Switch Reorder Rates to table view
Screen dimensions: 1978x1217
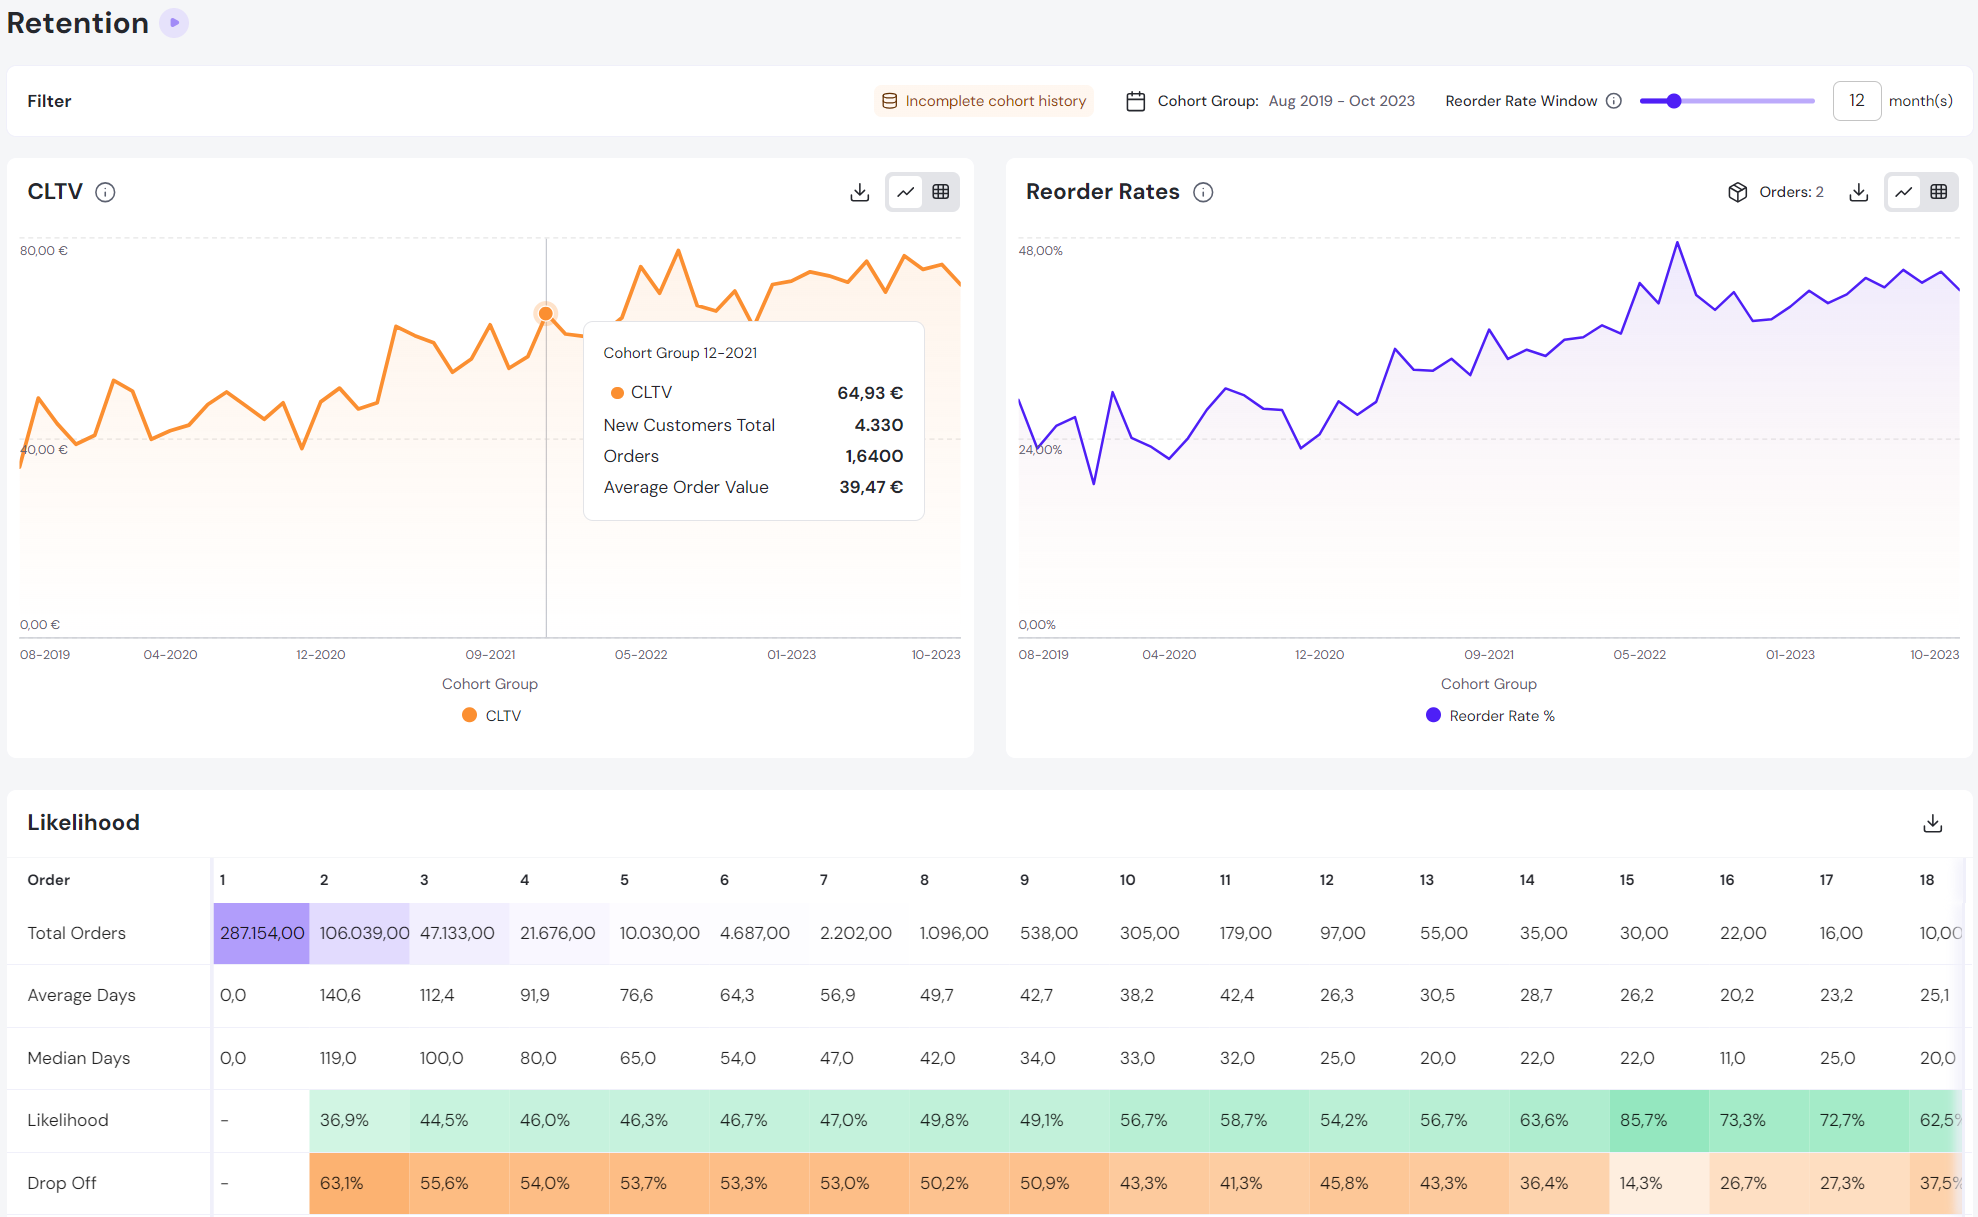pyautogui.click(x=1938, y=192)
